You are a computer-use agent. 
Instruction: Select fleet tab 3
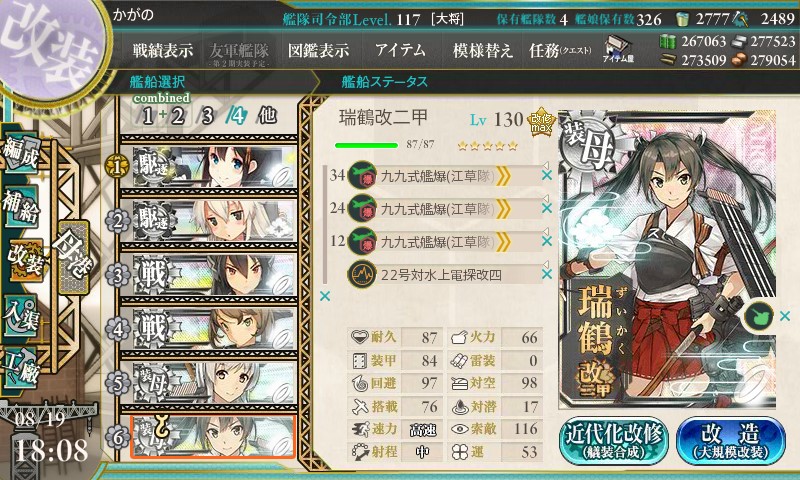click(207, 116)
